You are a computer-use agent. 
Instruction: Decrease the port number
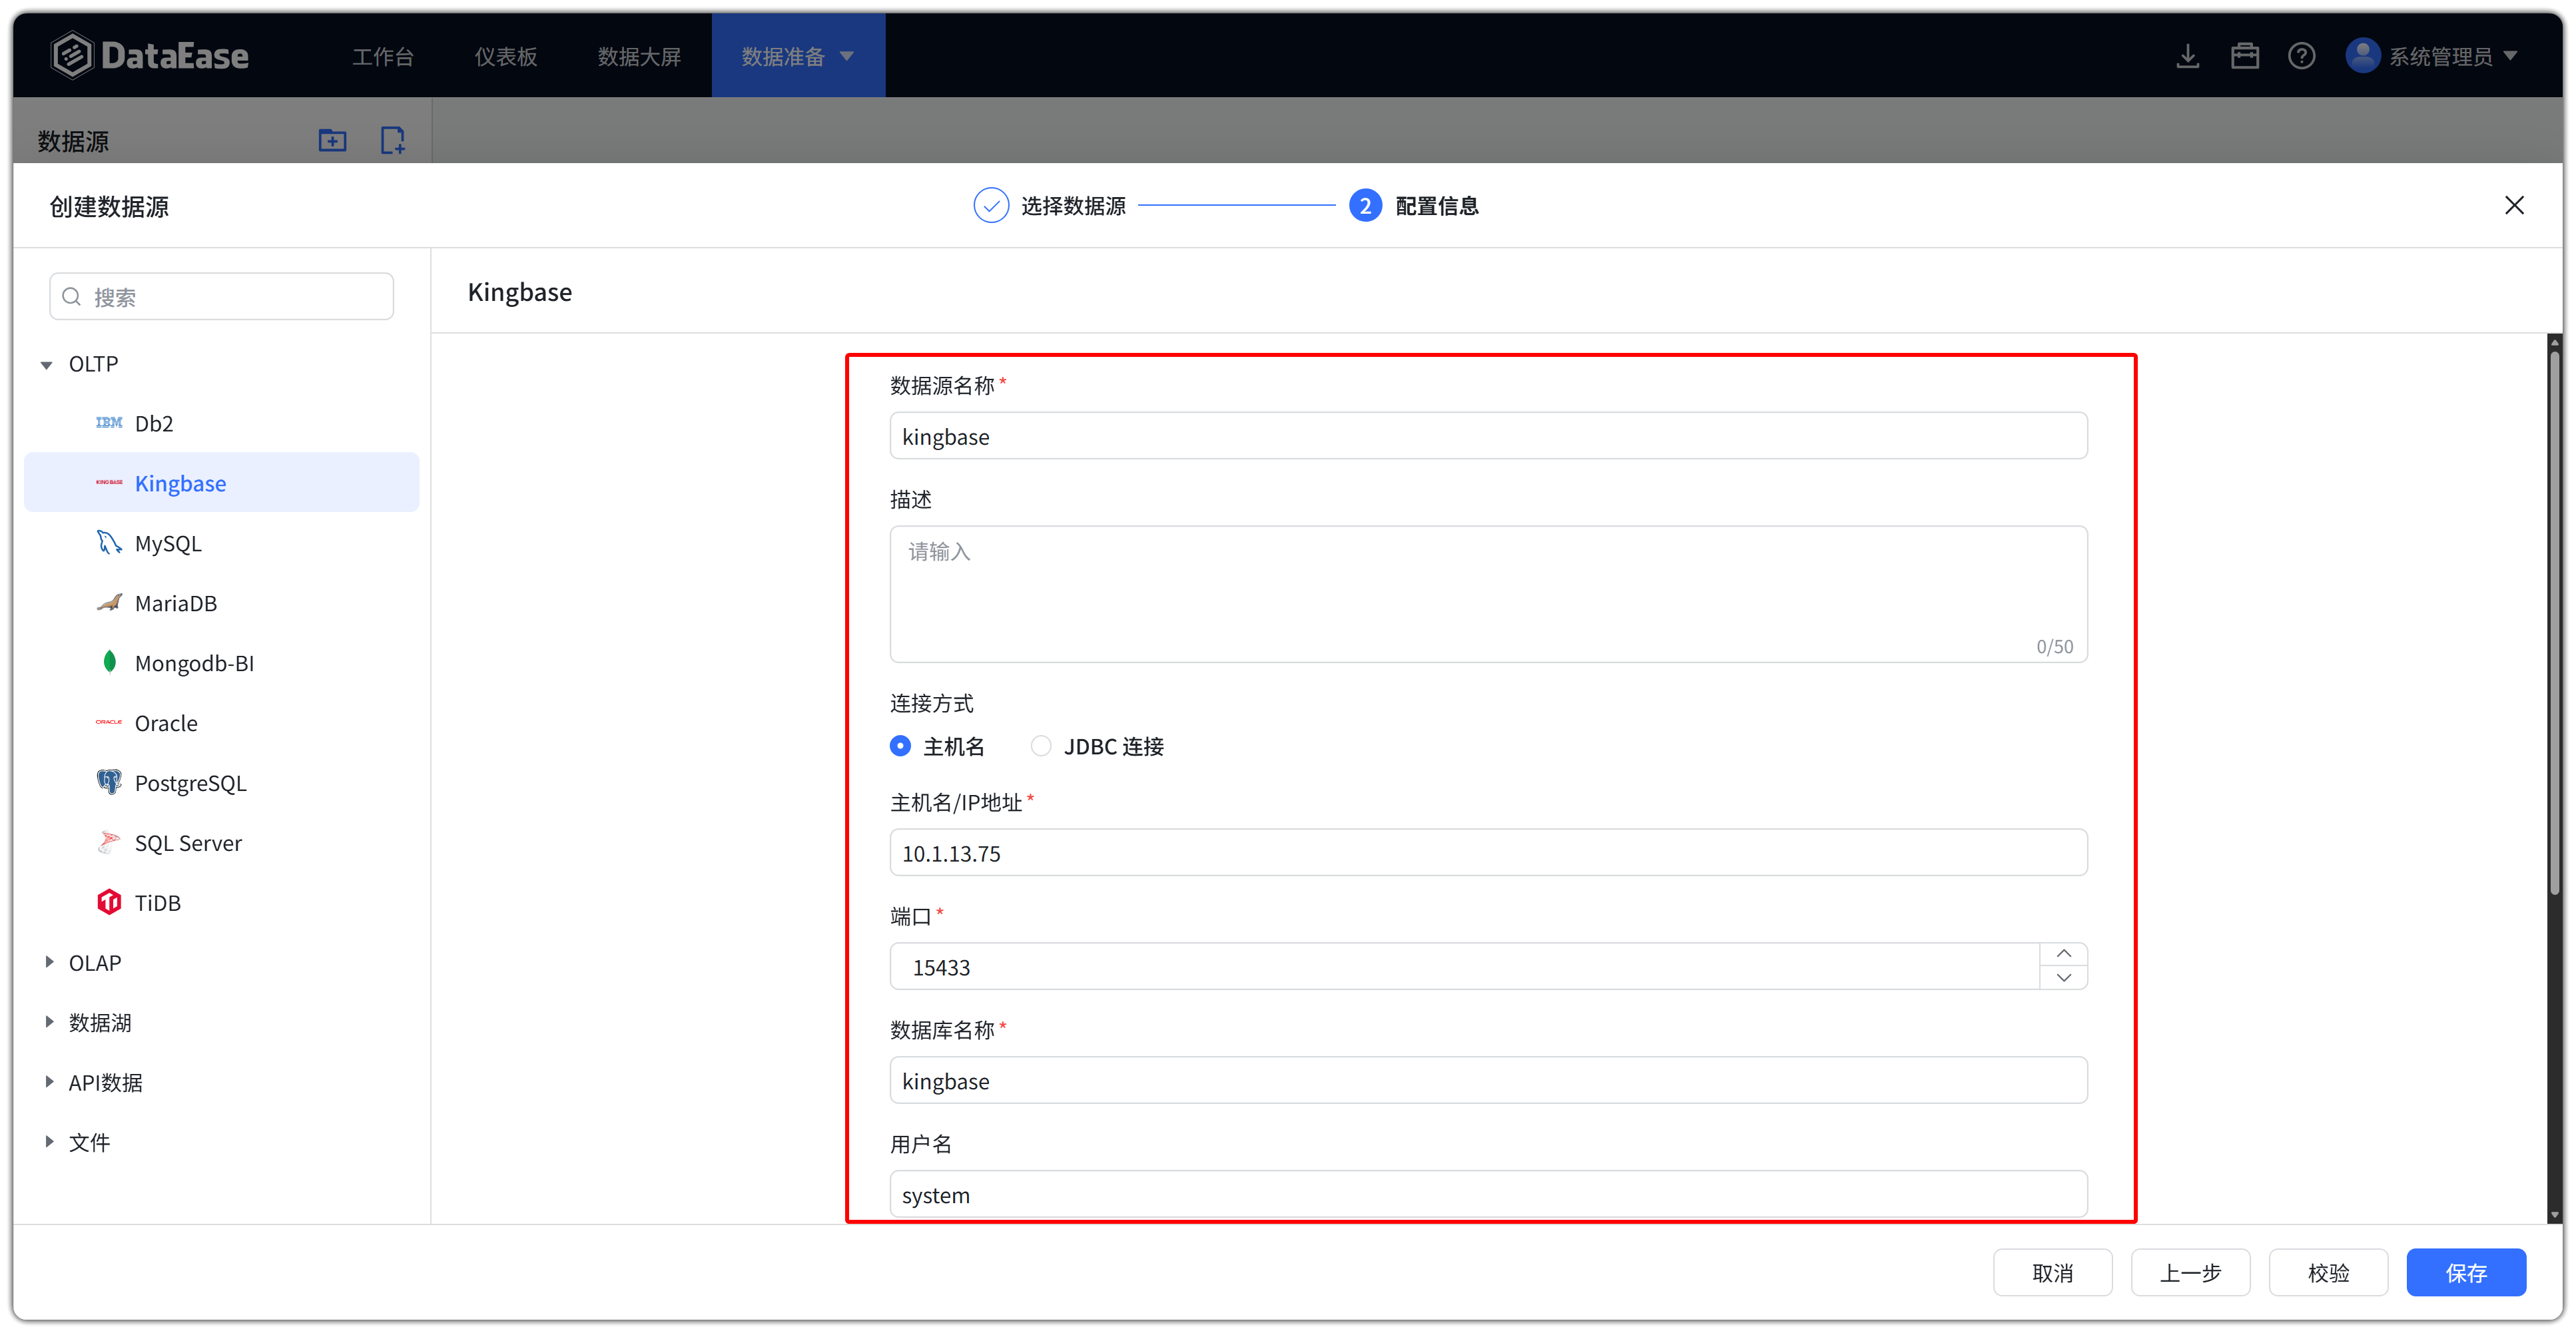point(2064,978)
